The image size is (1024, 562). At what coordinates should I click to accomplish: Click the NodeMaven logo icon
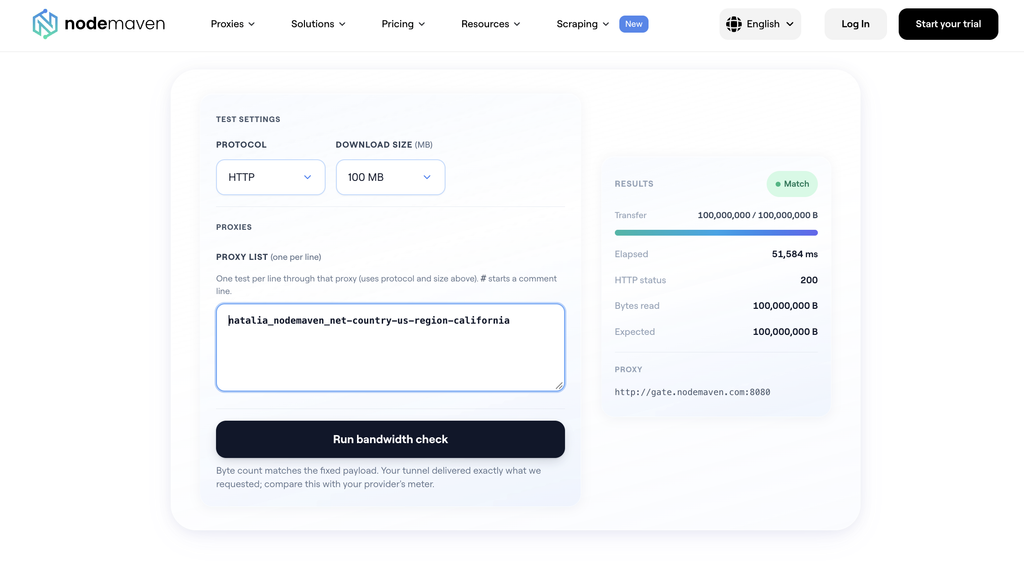(x=45, y=24)
